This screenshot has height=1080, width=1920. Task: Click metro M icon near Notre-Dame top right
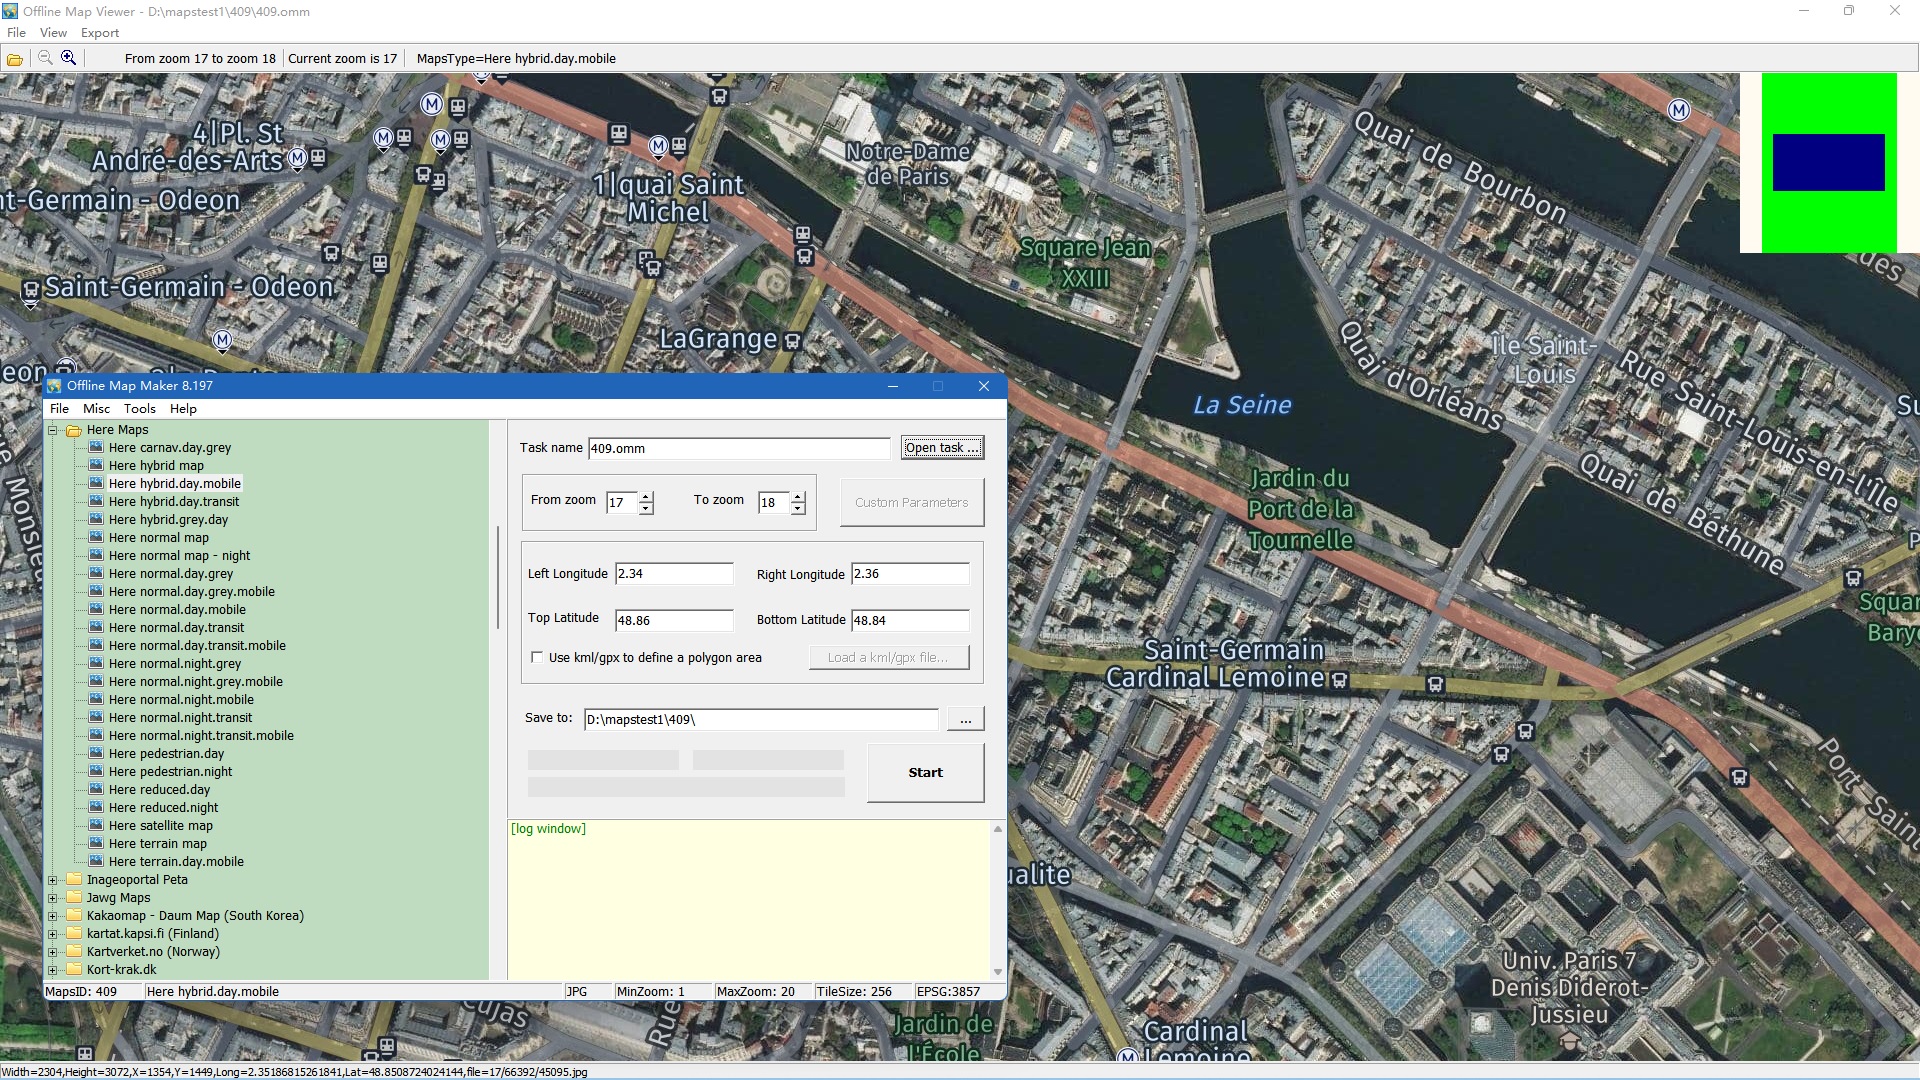[1679, 110]
